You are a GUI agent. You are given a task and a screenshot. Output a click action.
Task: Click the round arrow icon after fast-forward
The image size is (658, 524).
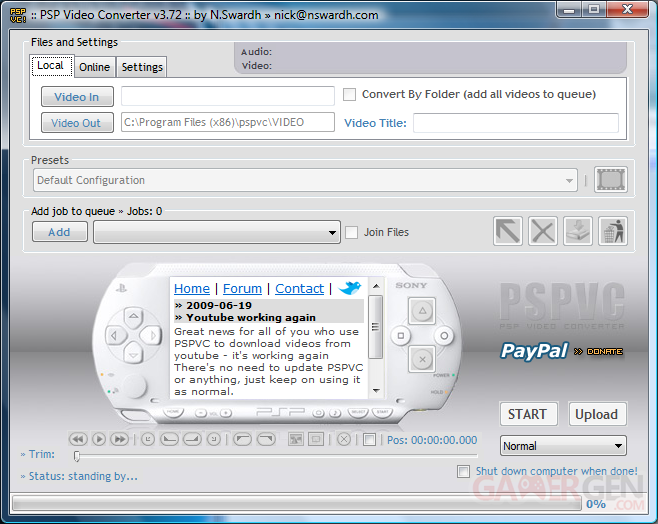coord(148,439)
